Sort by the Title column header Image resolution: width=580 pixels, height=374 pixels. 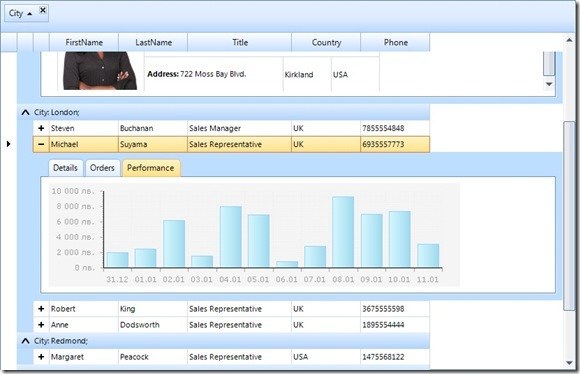[240, 42]
